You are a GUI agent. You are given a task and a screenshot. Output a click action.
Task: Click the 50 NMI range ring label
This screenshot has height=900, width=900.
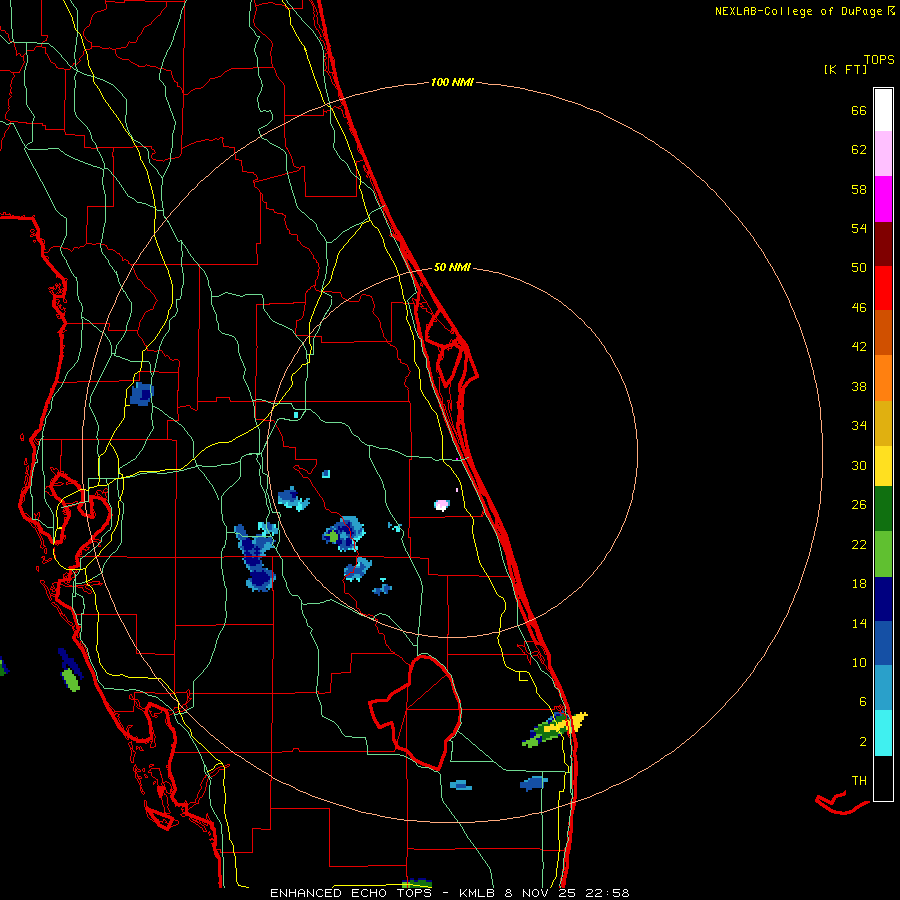[x=452, y=267]
